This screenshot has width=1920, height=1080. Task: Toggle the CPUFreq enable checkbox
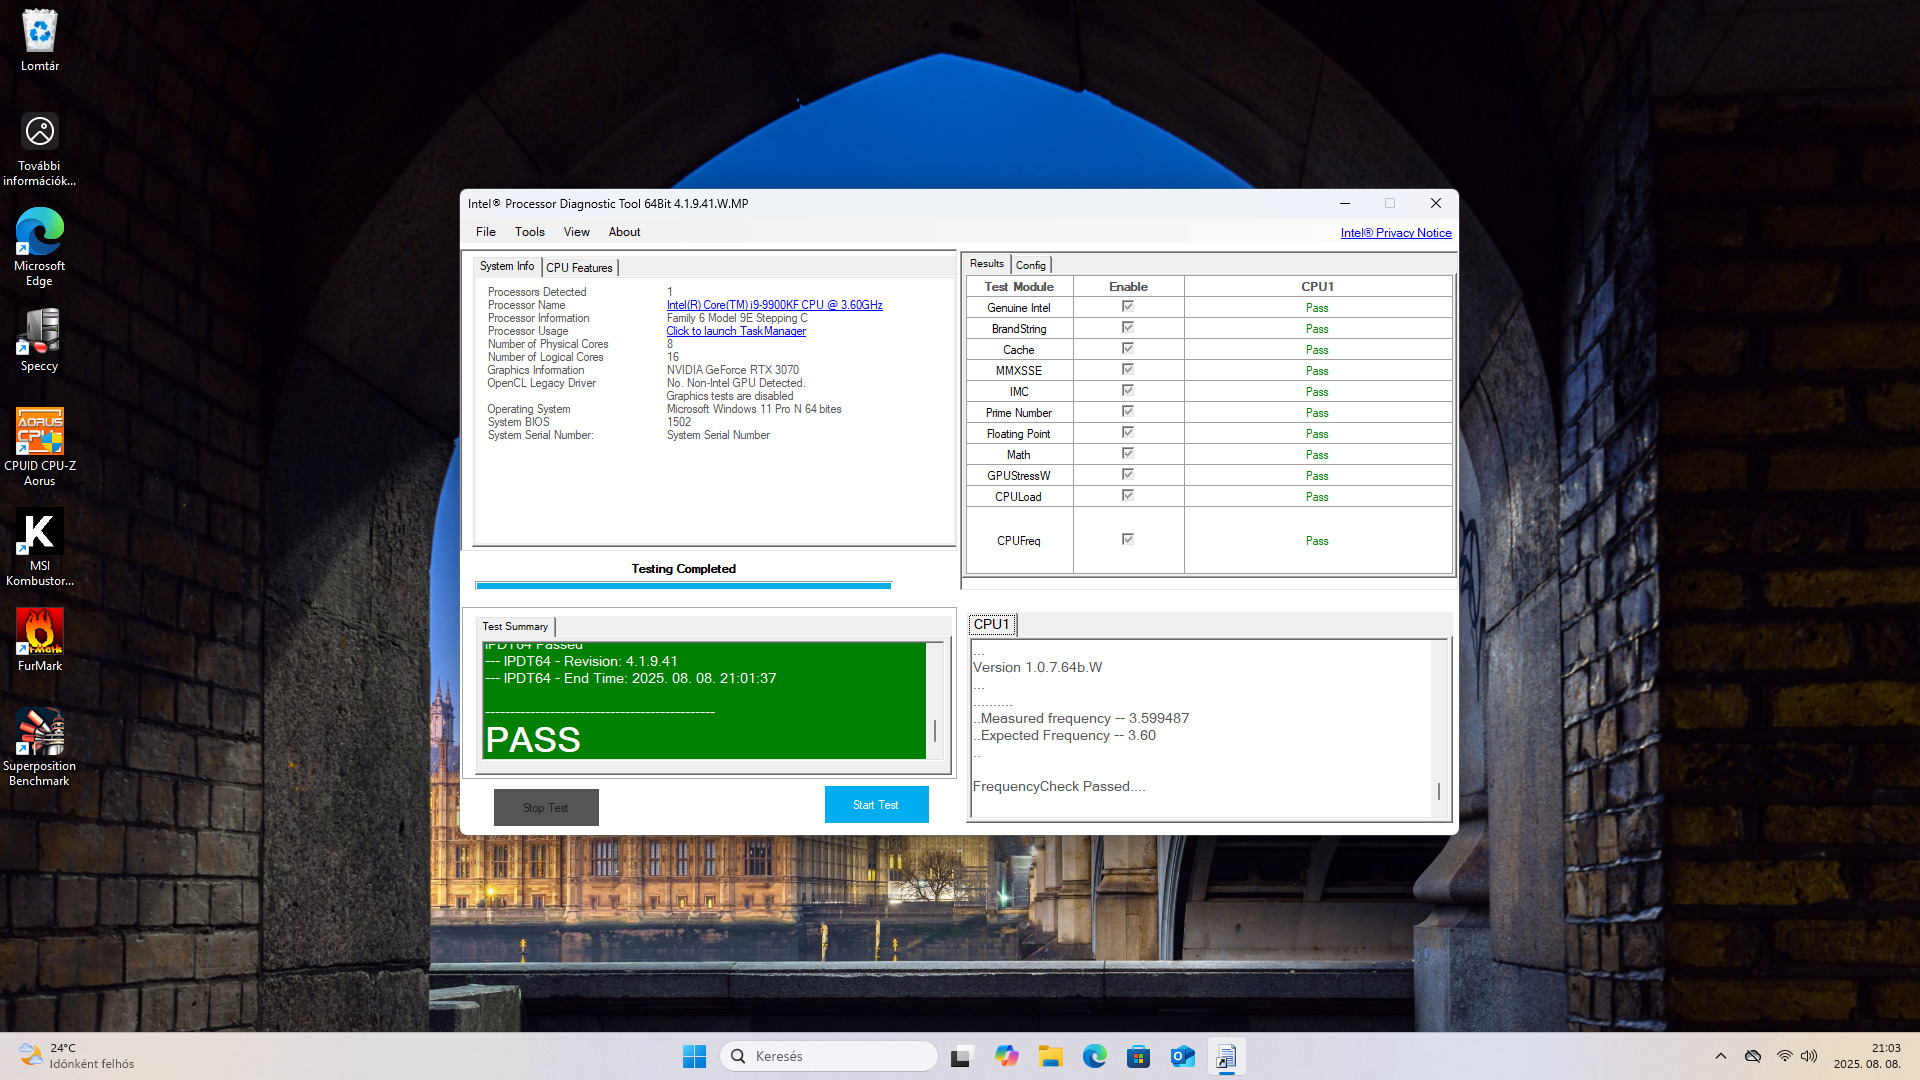pyautogui.click(x=1127, y=540)
